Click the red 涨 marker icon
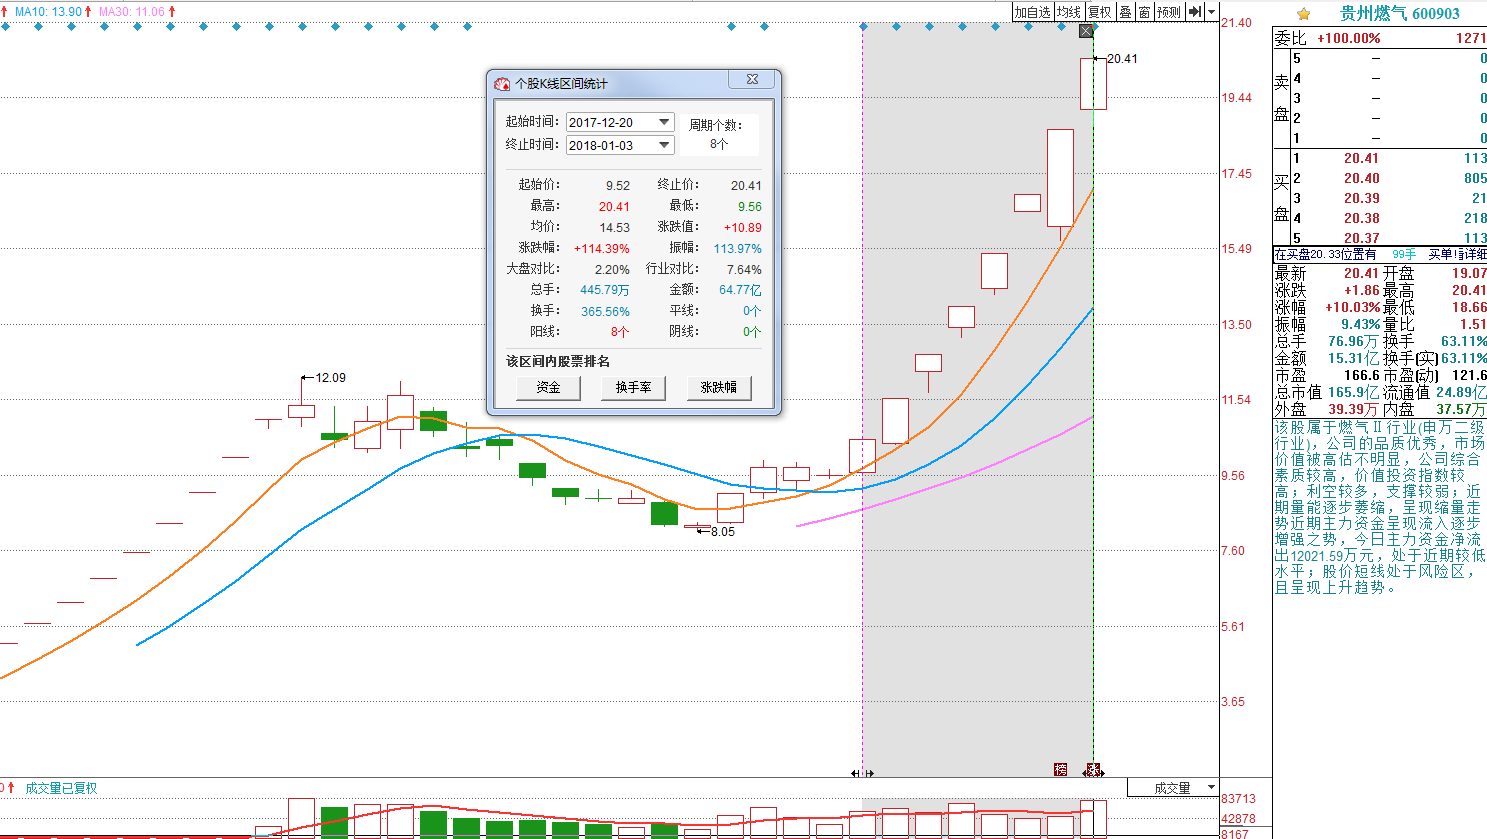Viewport: 1487px width, 839px height. tap(1093, 769)
